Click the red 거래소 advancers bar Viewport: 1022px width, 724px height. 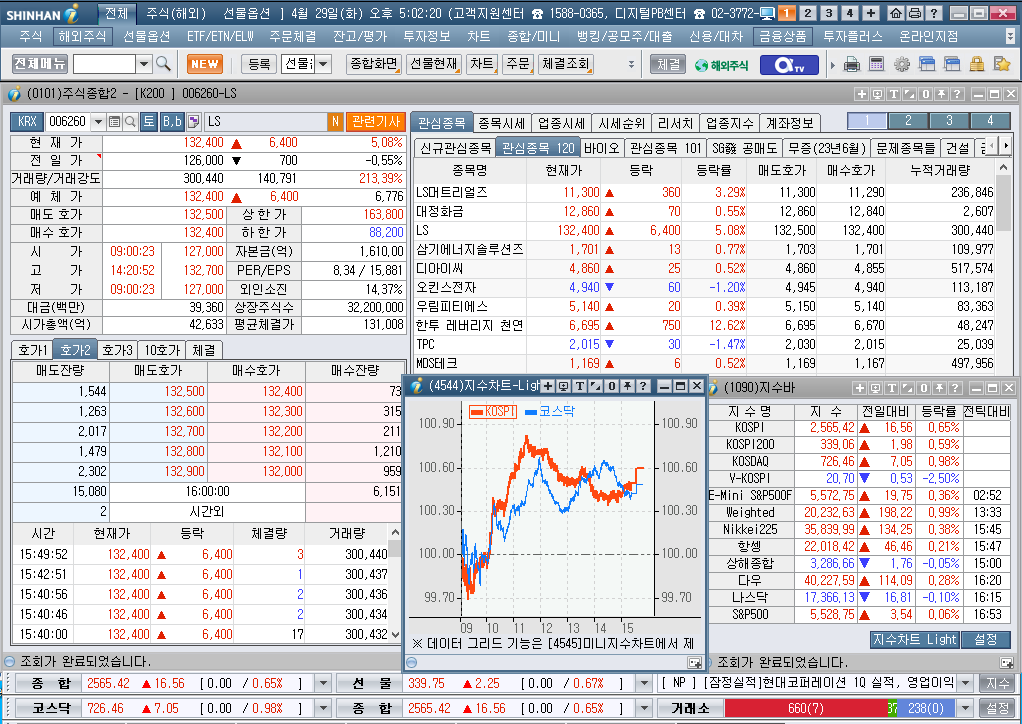806,708
